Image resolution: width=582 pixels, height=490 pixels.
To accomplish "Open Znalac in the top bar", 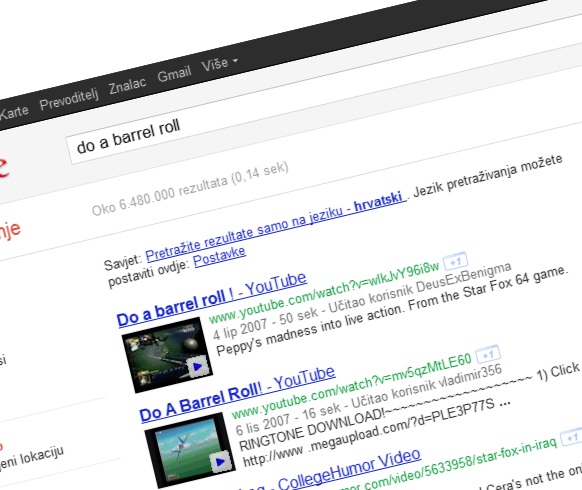I will coord(127,86).
